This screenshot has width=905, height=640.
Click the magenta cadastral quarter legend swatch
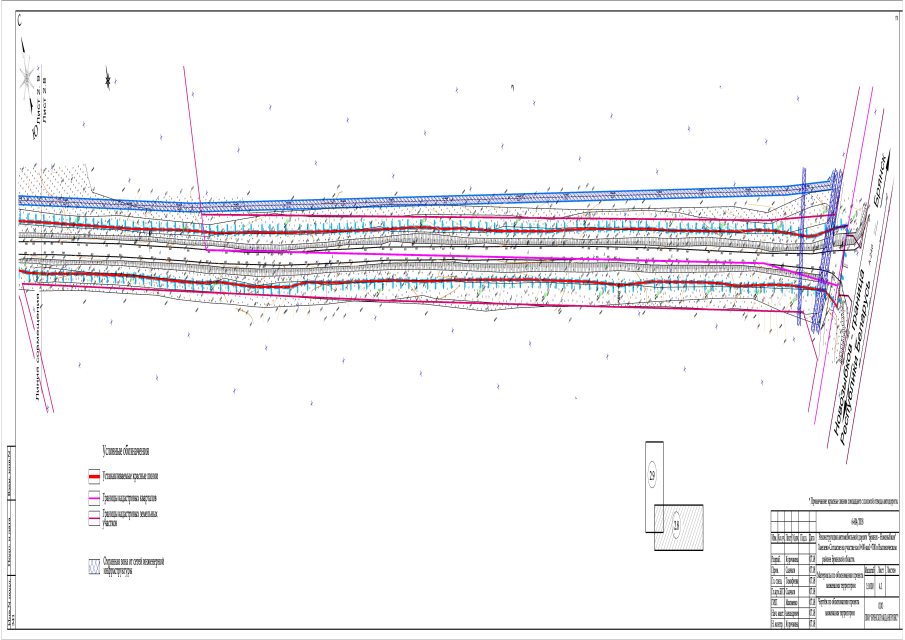94,497
